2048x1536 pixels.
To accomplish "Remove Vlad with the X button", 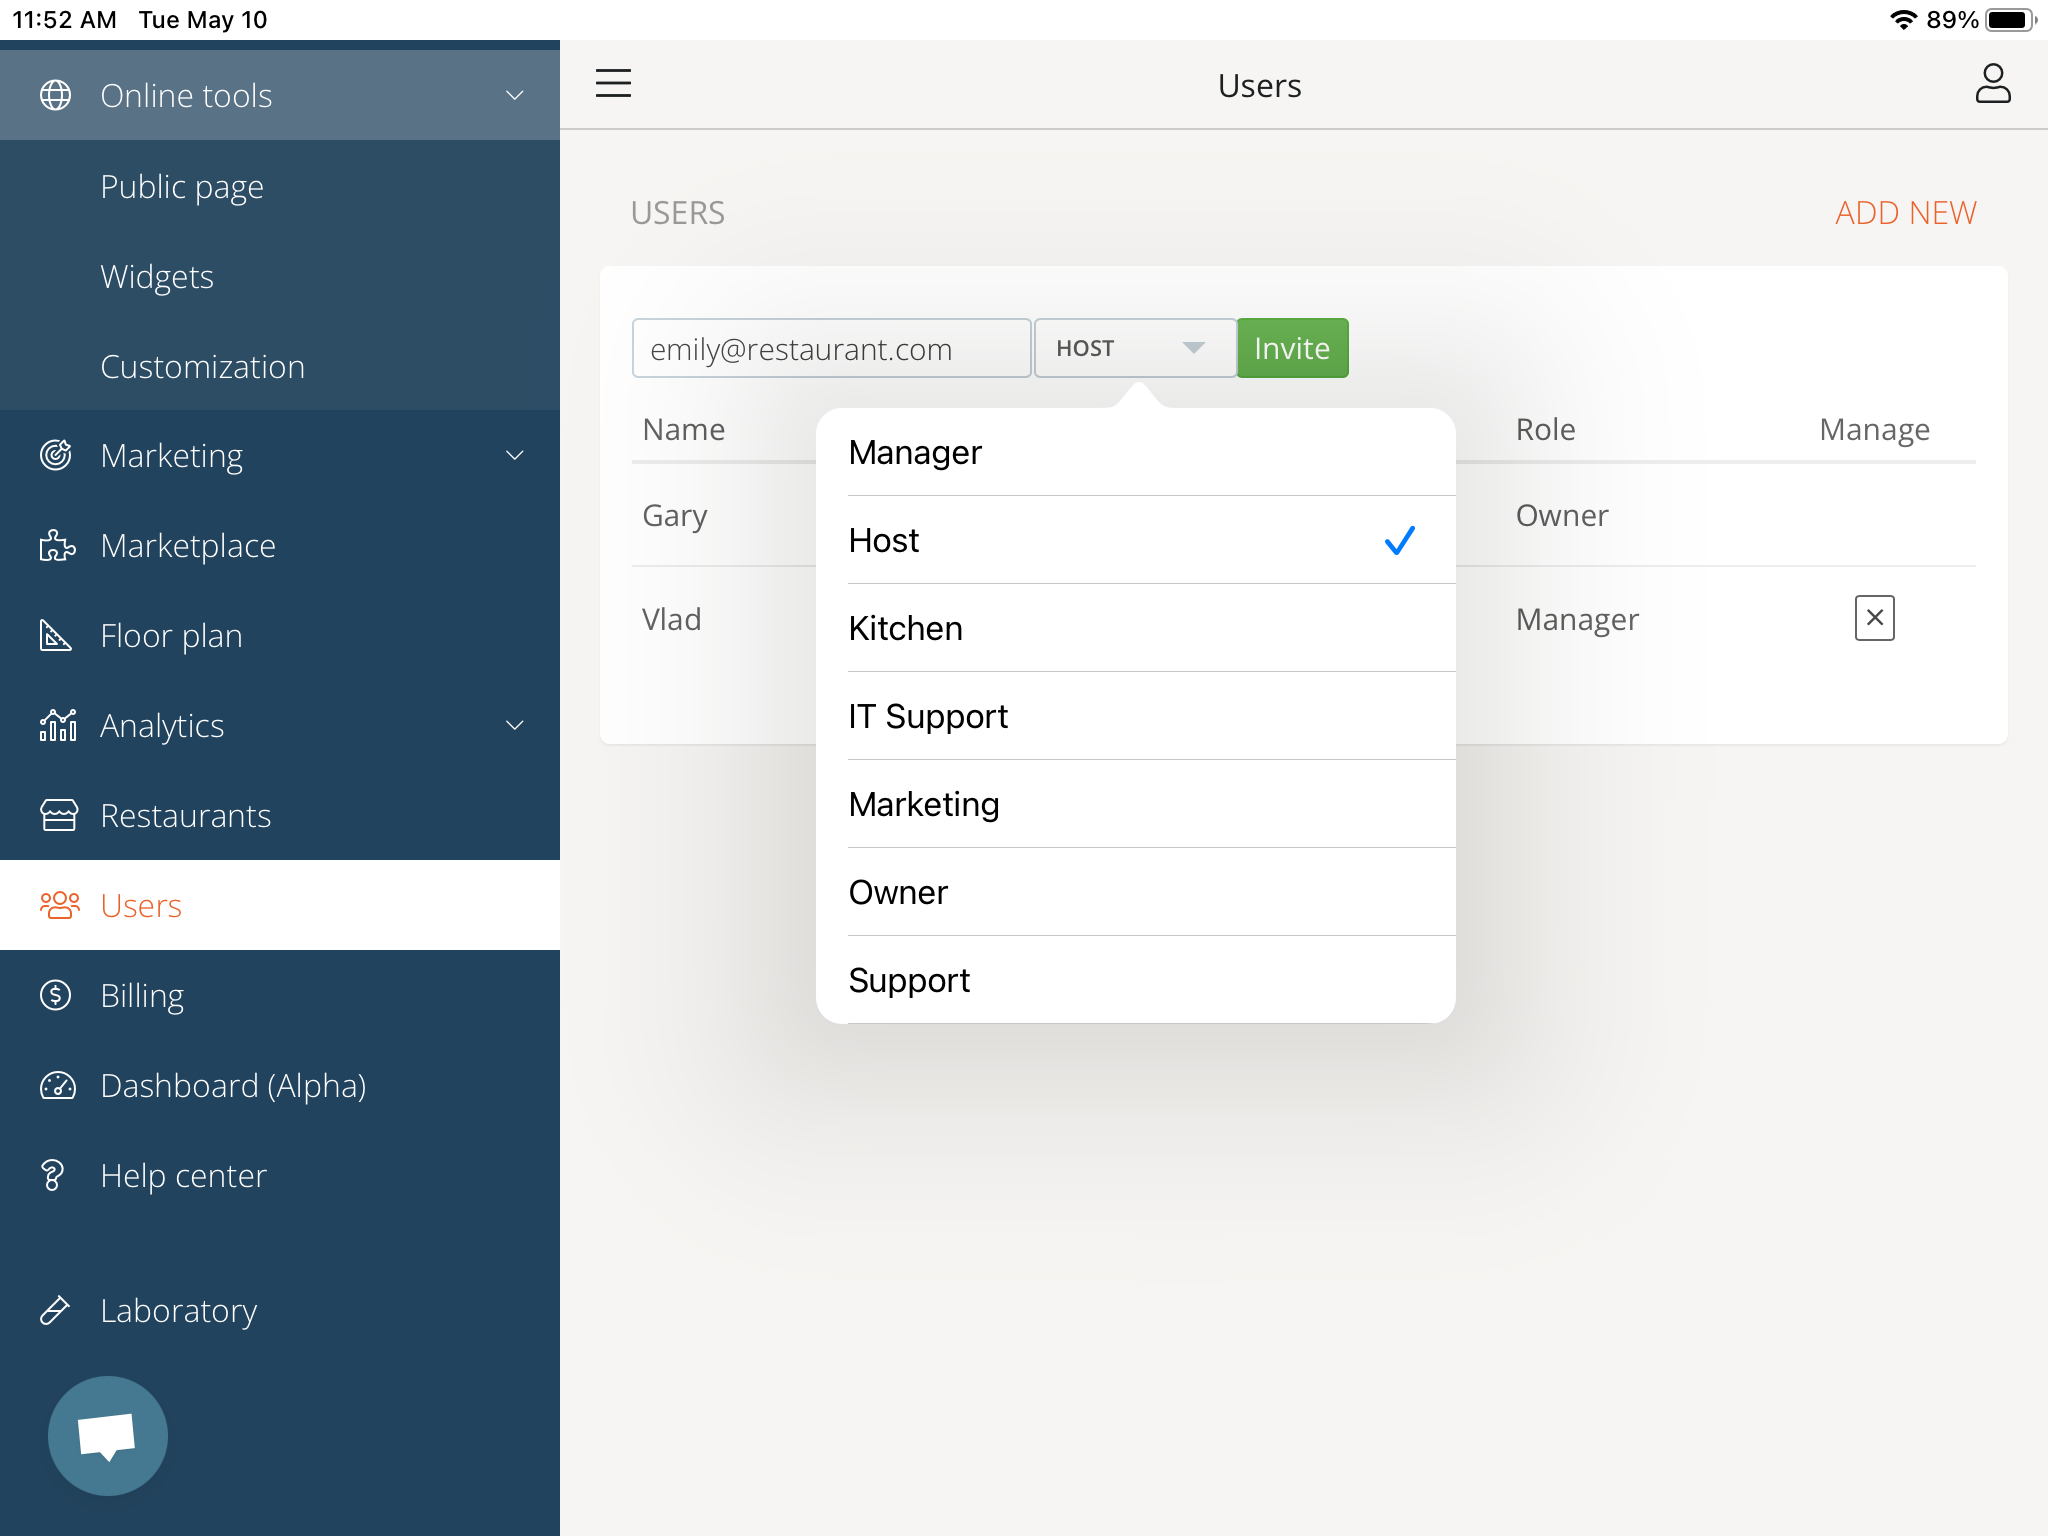I will click(1874, 618).
